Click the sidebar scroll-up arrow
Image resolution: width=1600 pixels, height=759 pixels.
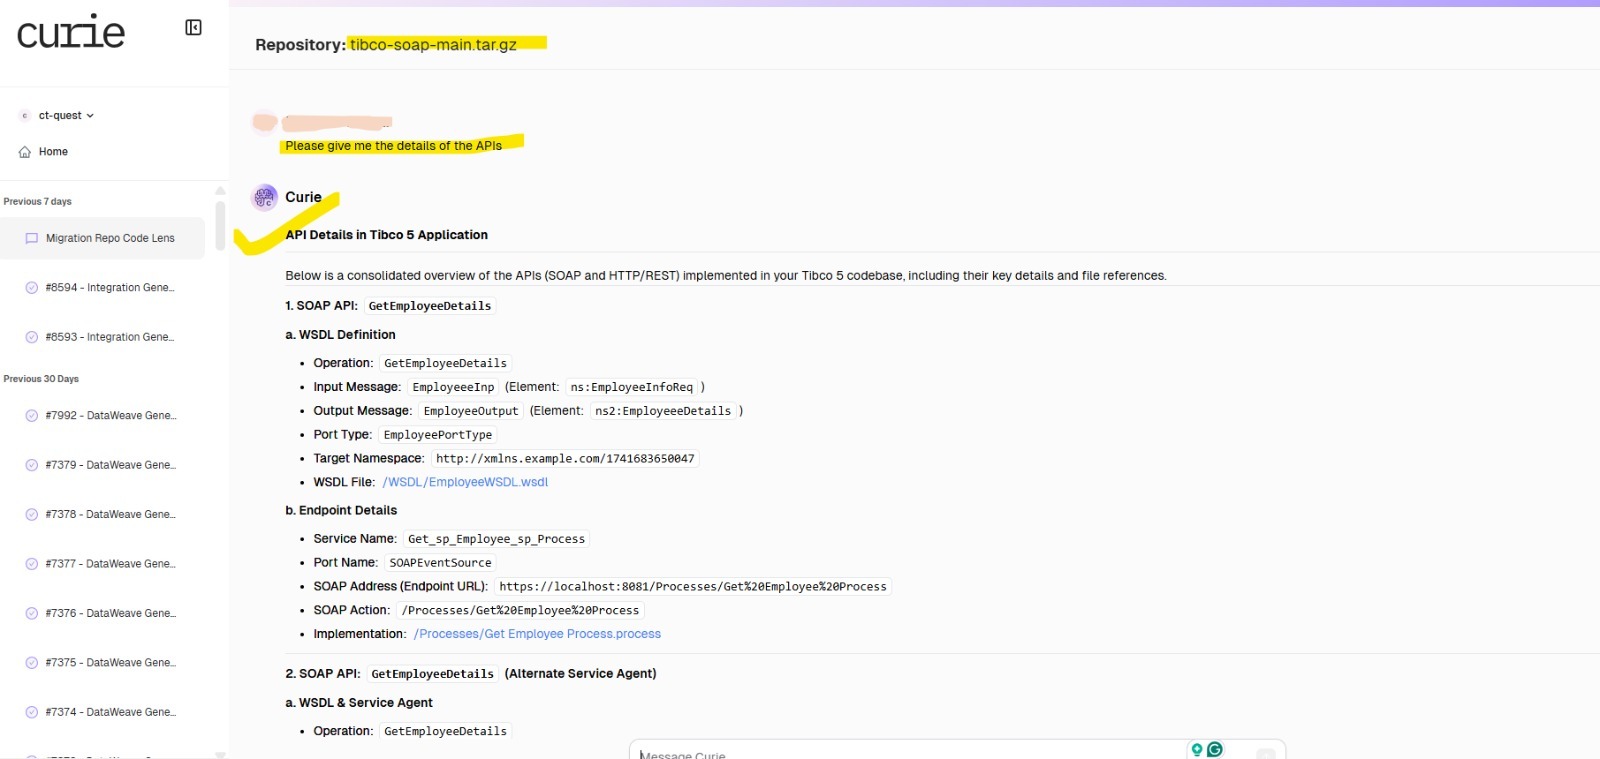(x=220, y=190)
